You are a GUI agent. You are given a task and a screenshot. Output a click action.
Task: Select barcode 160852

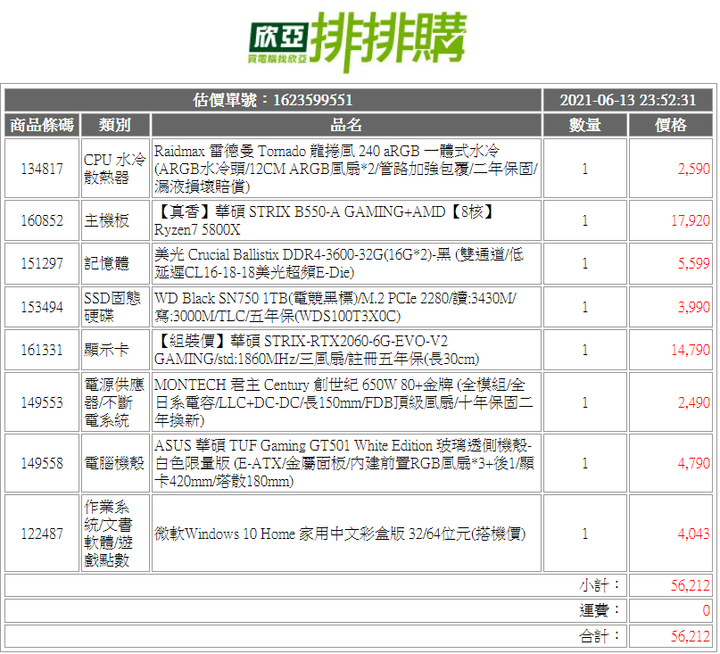tap(42, 220)
